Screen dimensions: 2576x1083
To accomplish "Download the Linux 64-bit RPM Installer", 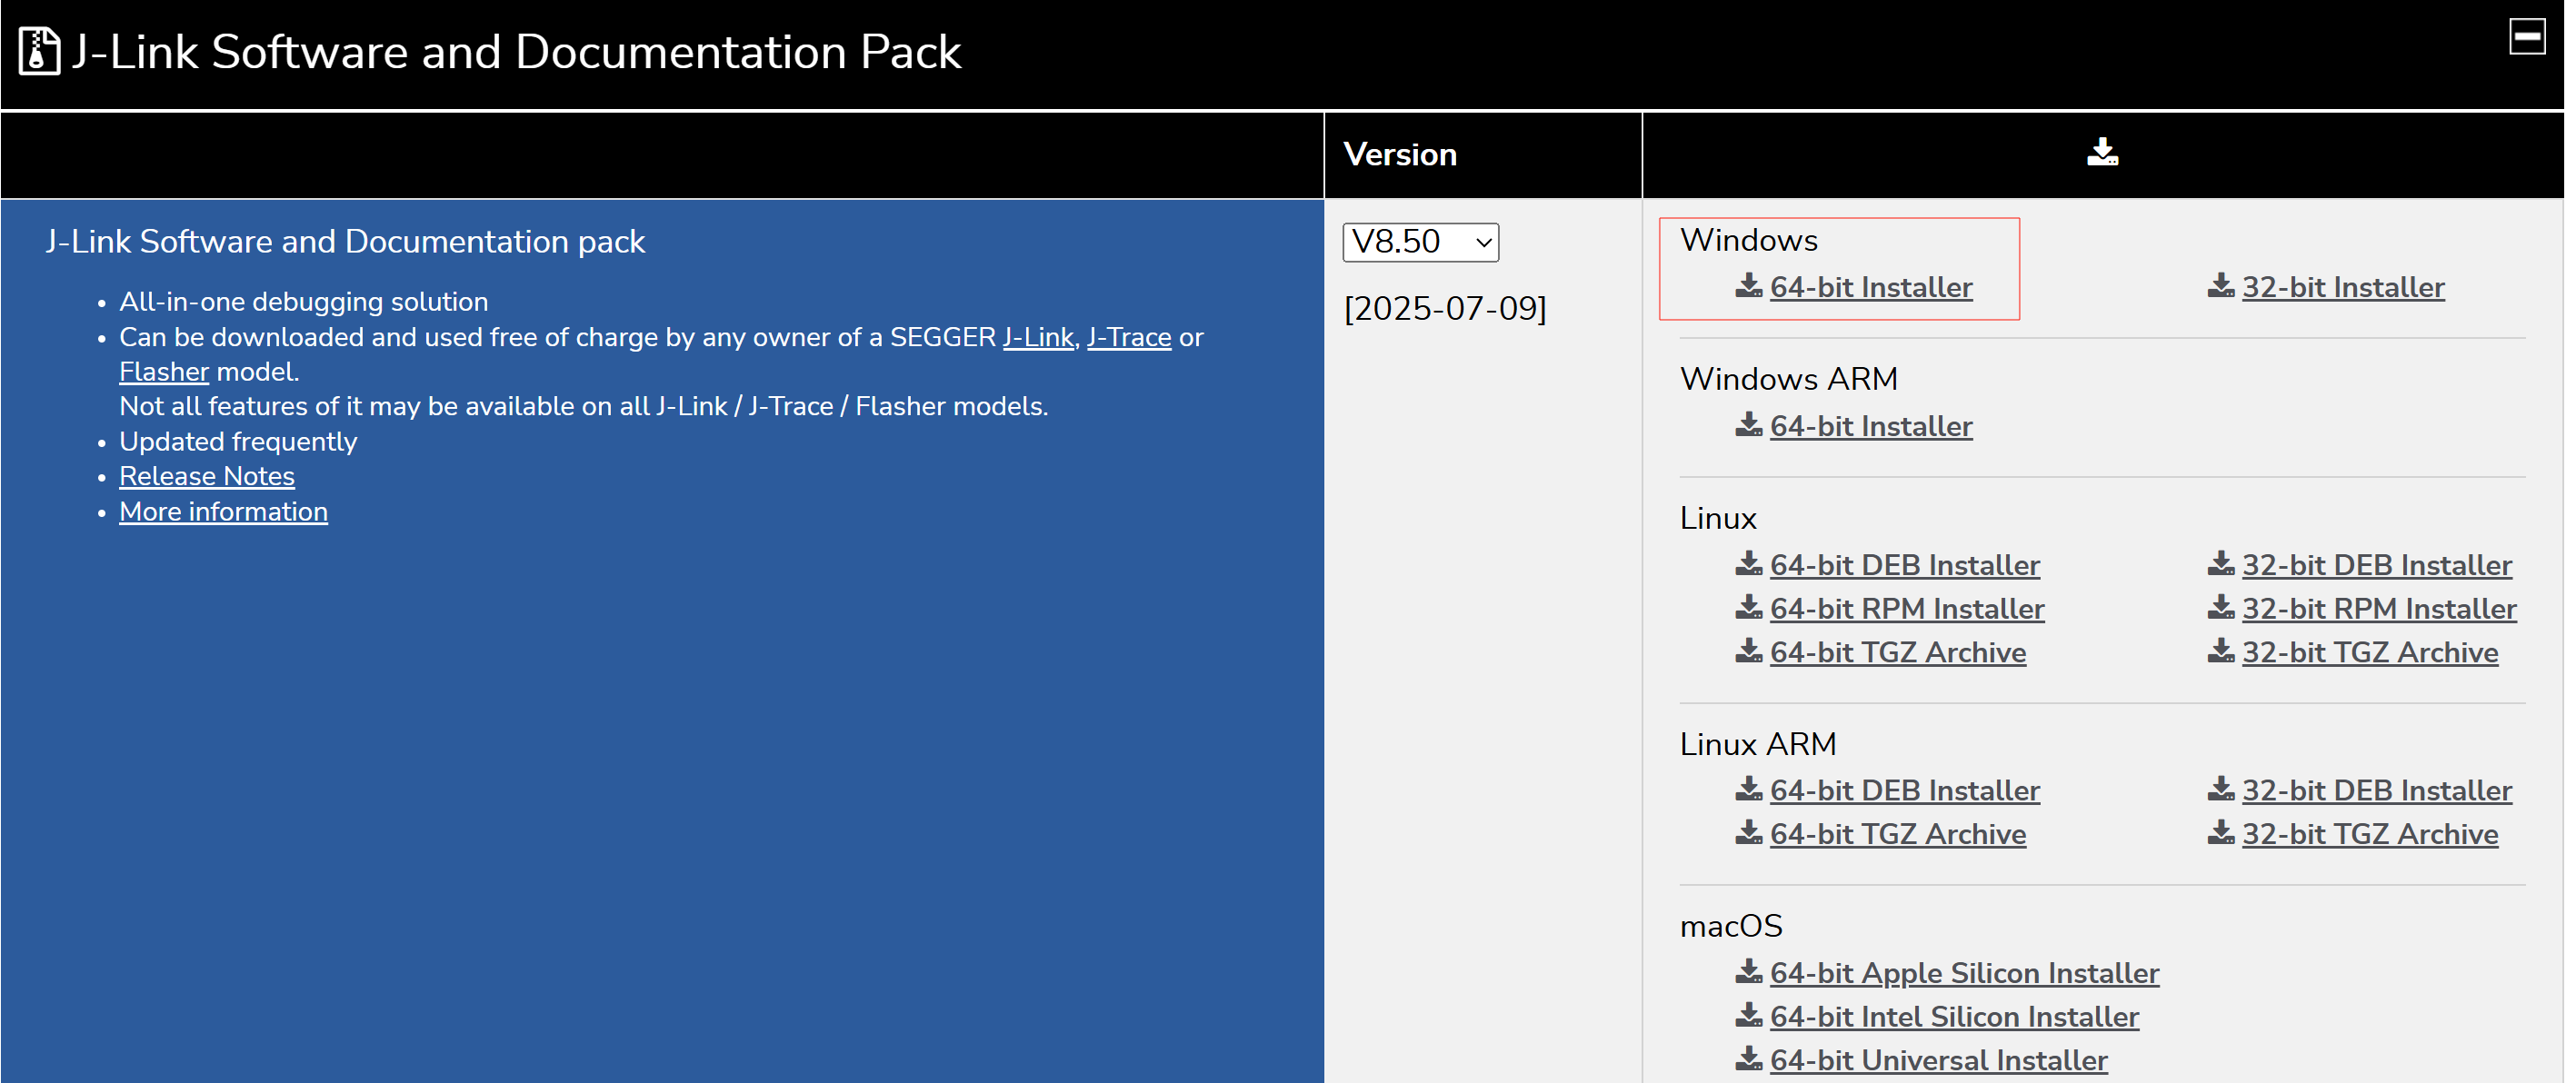I will click(x=1906, y=608).
